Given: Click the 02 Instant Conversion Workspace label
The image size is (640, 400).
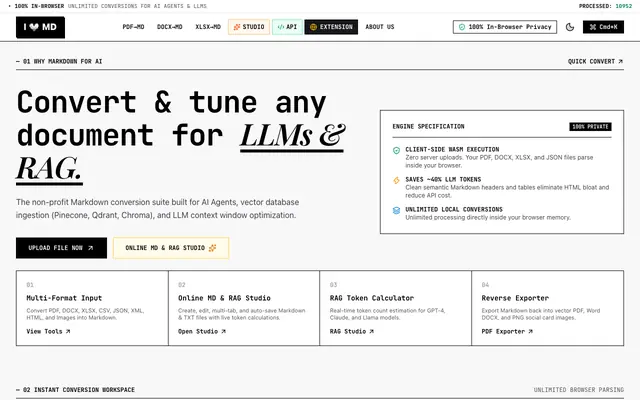Looking at the screenshot, I should click(76, 390).
